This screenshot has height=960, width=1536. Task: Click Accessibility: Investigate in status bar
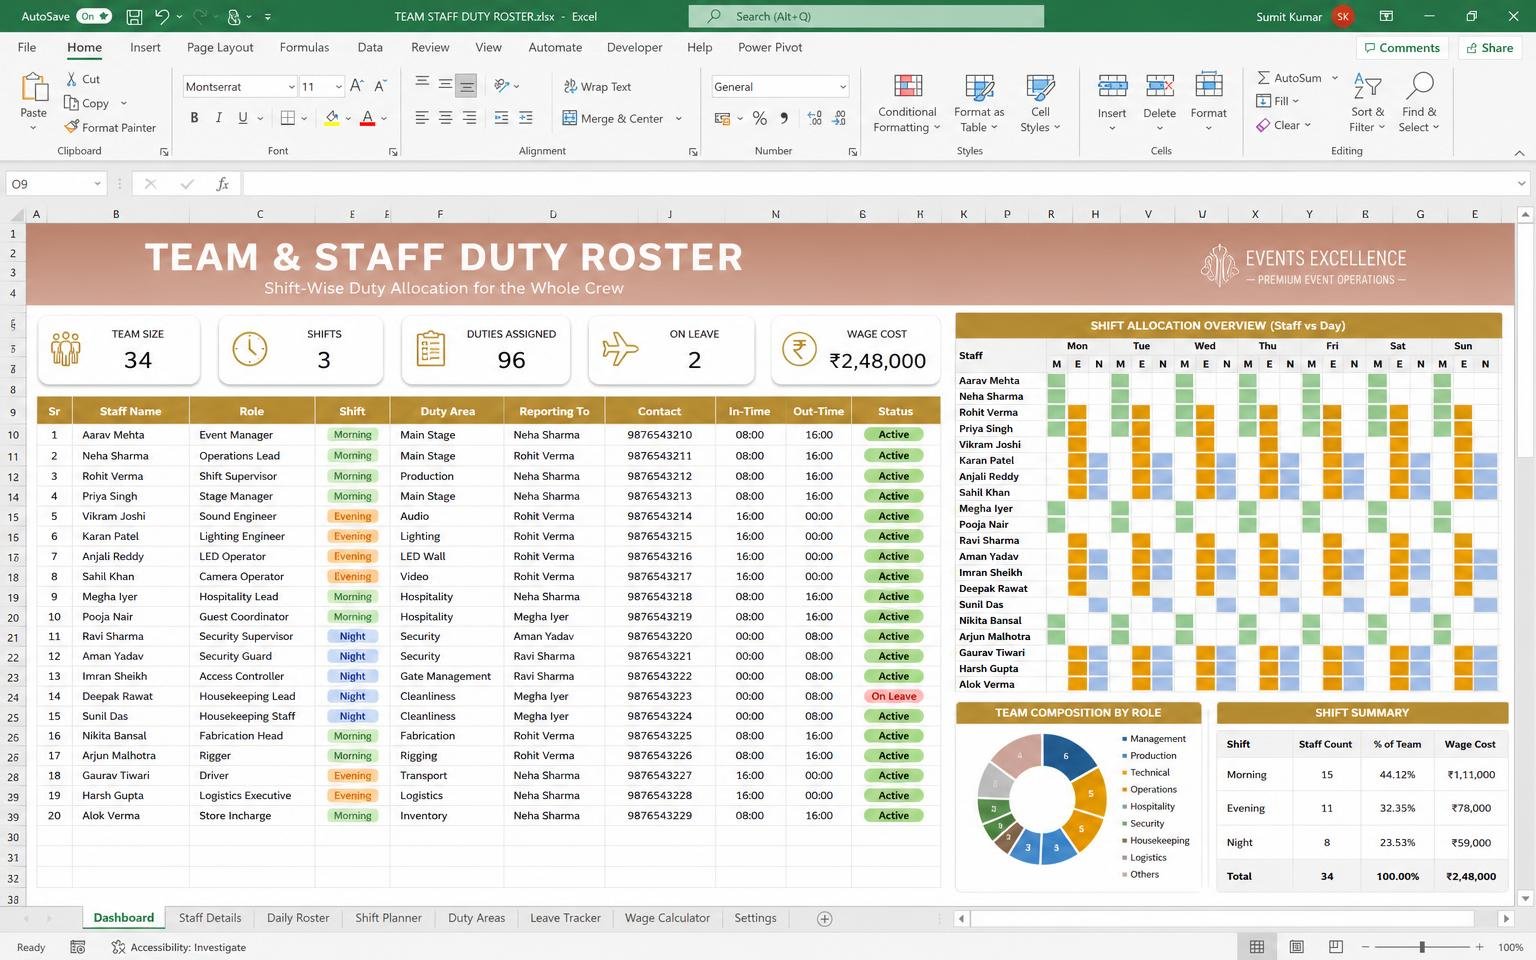pos(178,947)
